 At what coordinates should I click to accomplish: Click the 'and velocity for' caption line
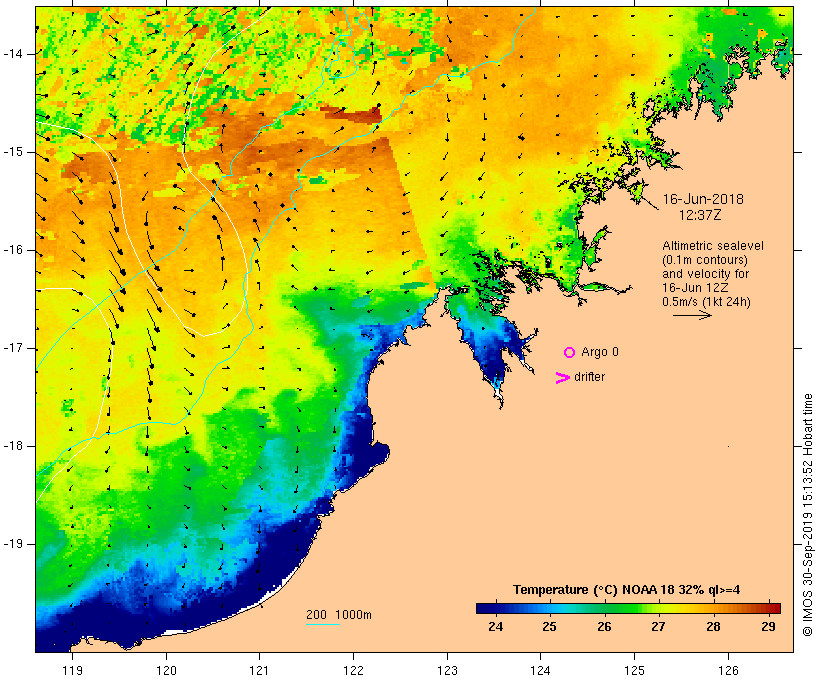tap(705, 274)
